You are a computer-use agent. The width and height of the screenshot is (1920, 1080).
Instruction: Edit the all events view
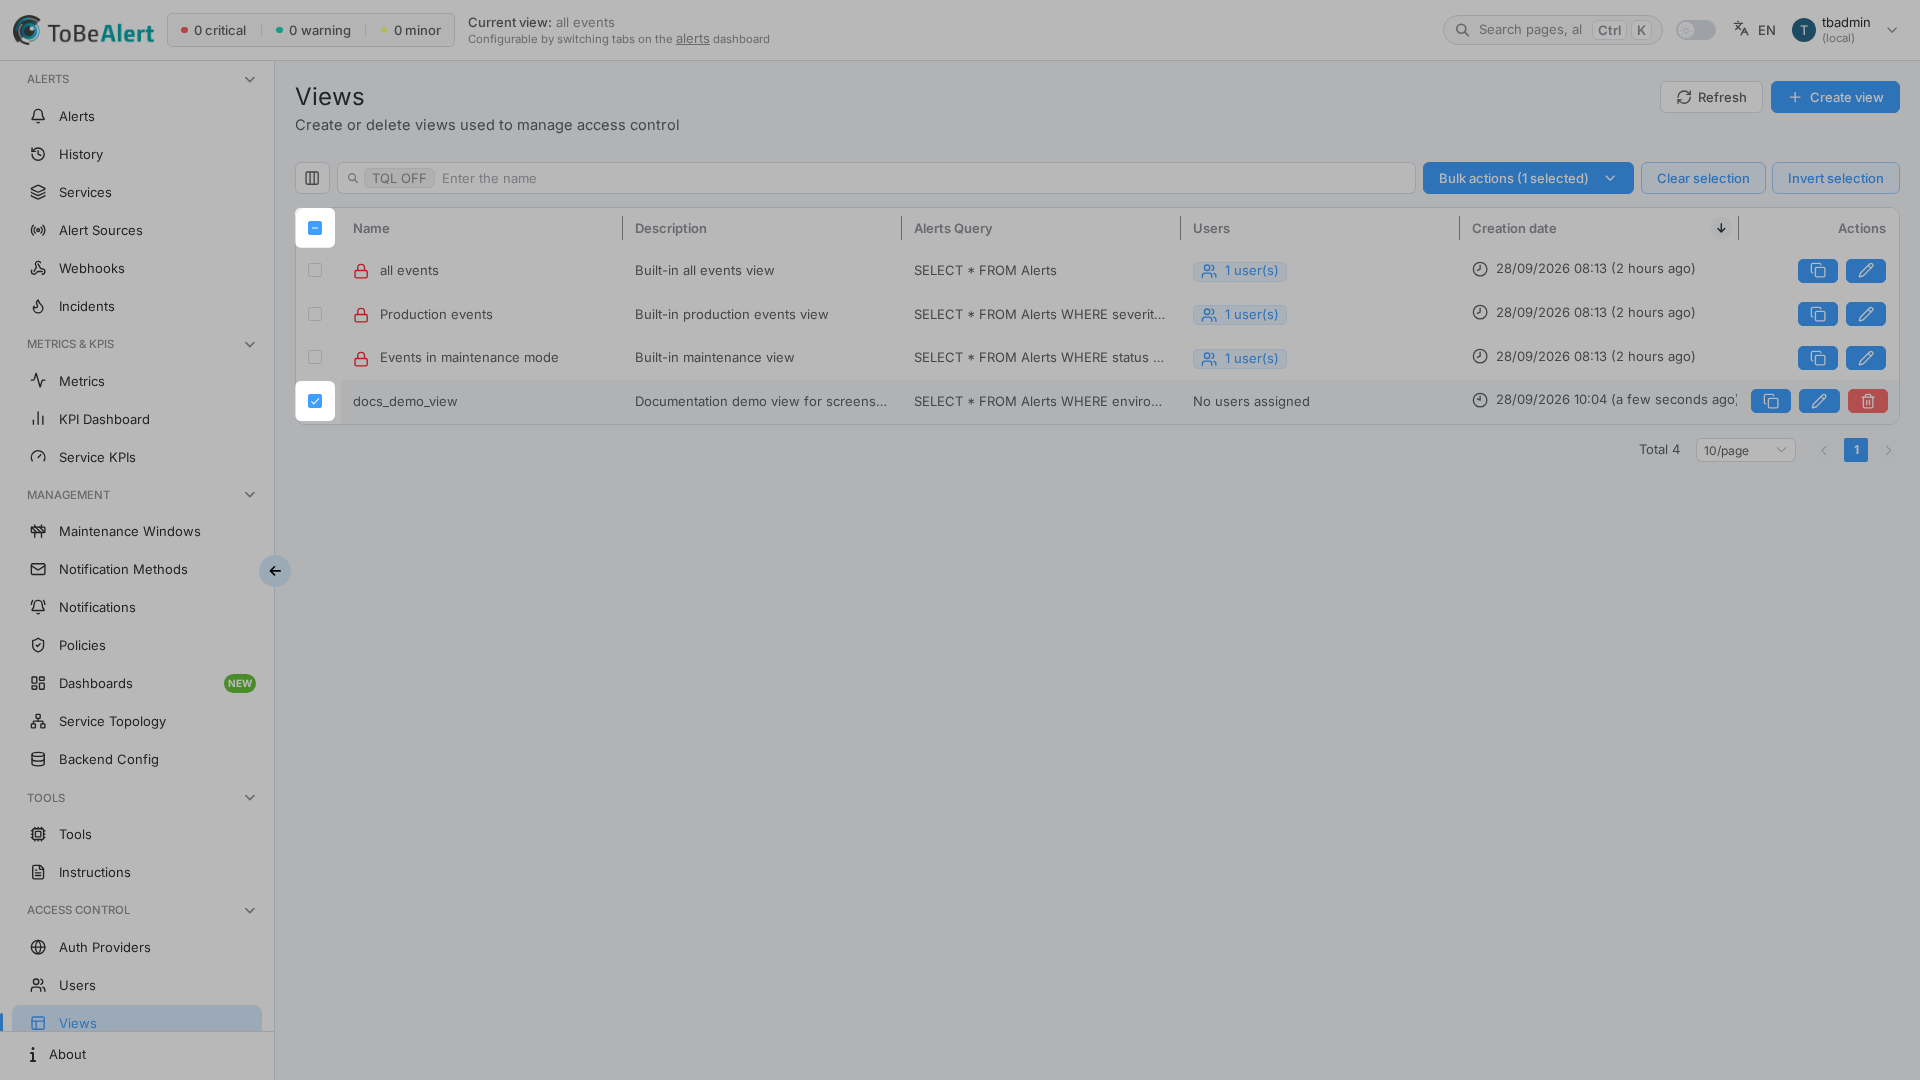(1866, 271)
